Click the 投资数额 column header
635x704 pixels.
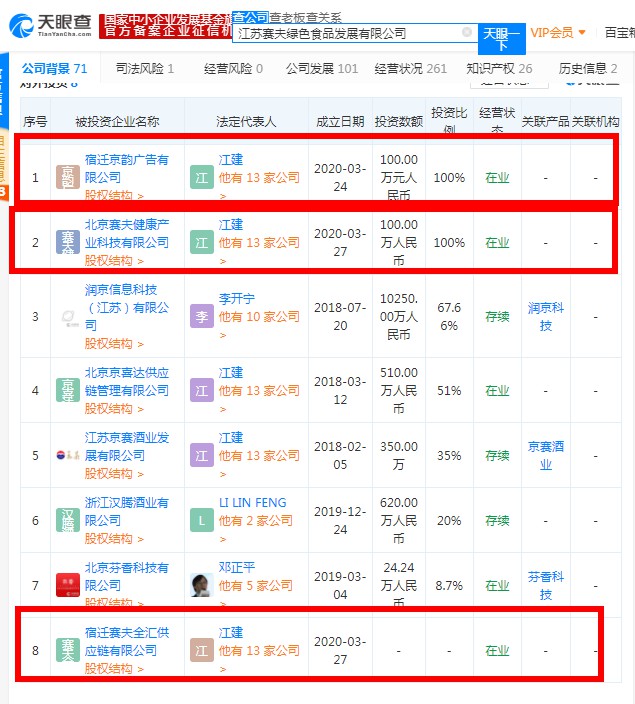point(399,122)
